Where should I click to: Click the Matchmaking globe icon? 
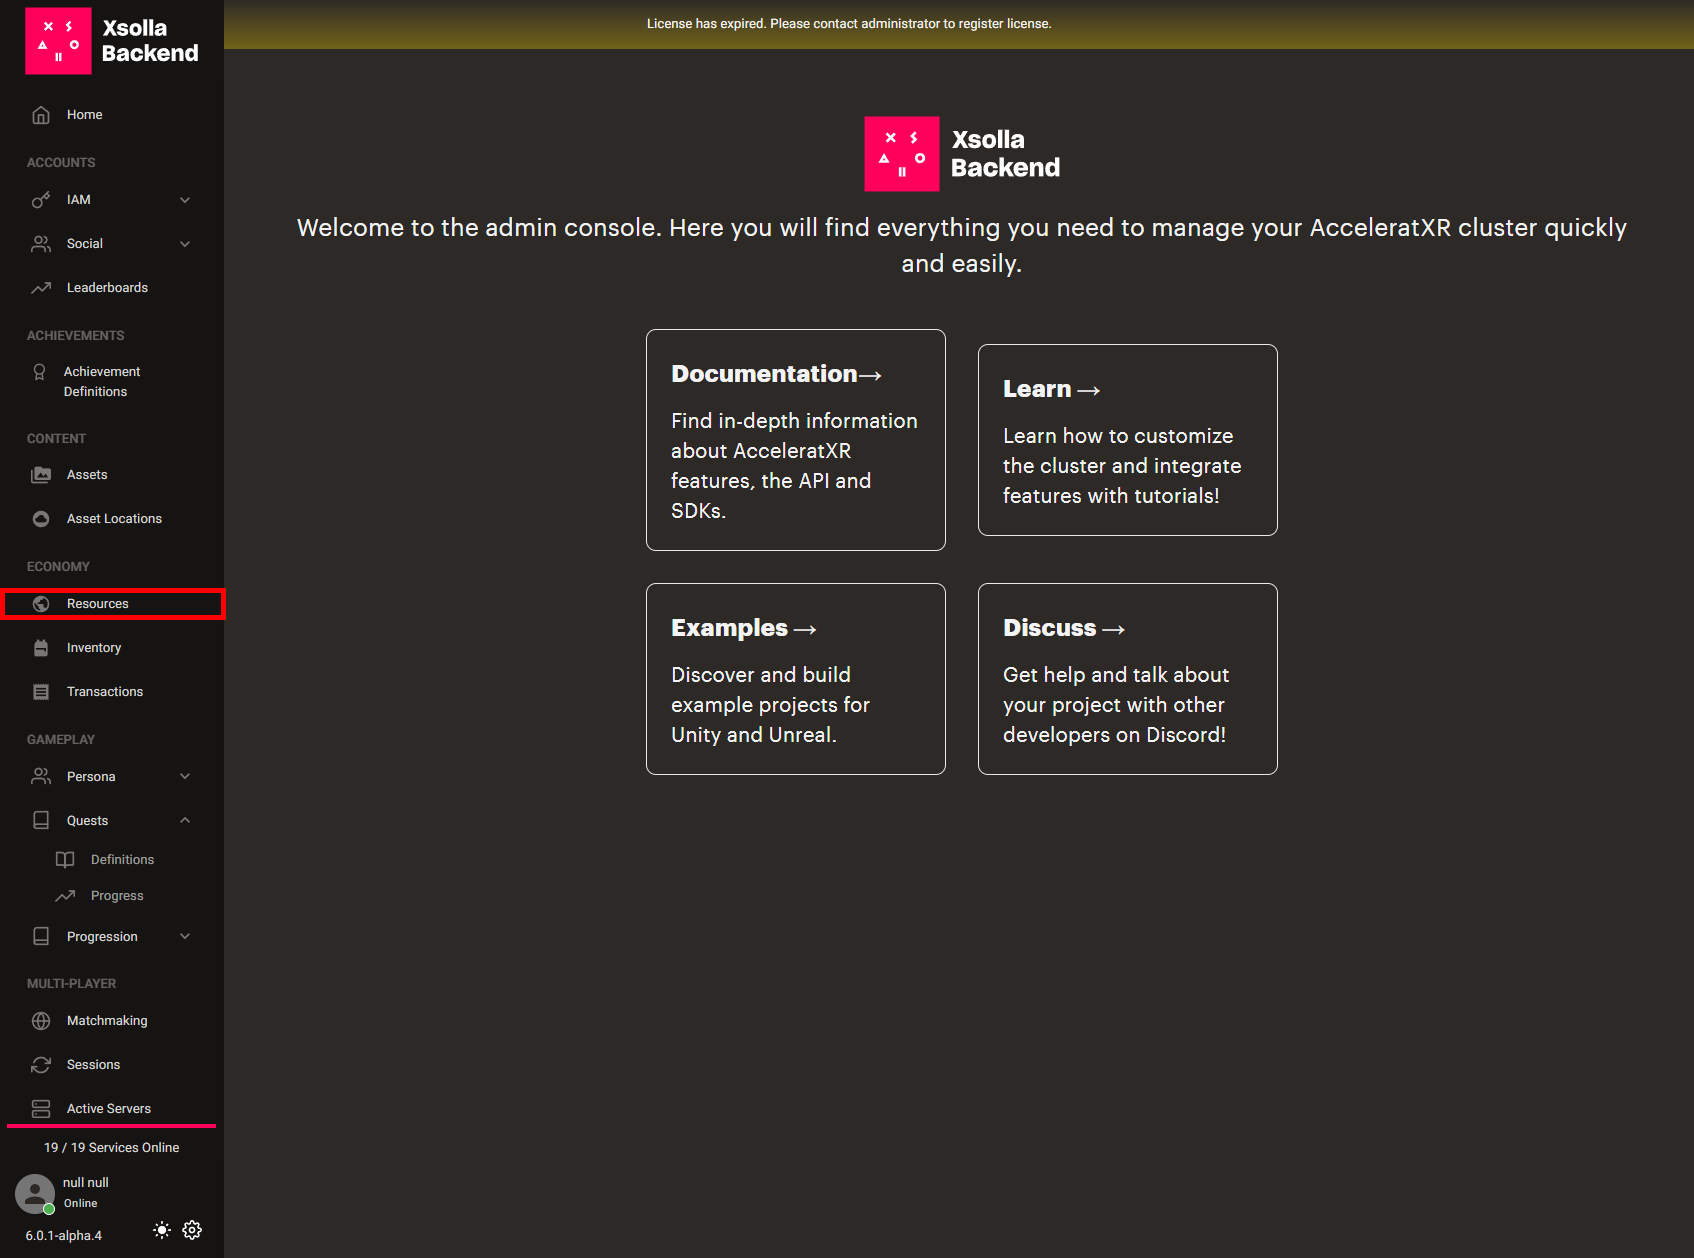pos(41,1021)
